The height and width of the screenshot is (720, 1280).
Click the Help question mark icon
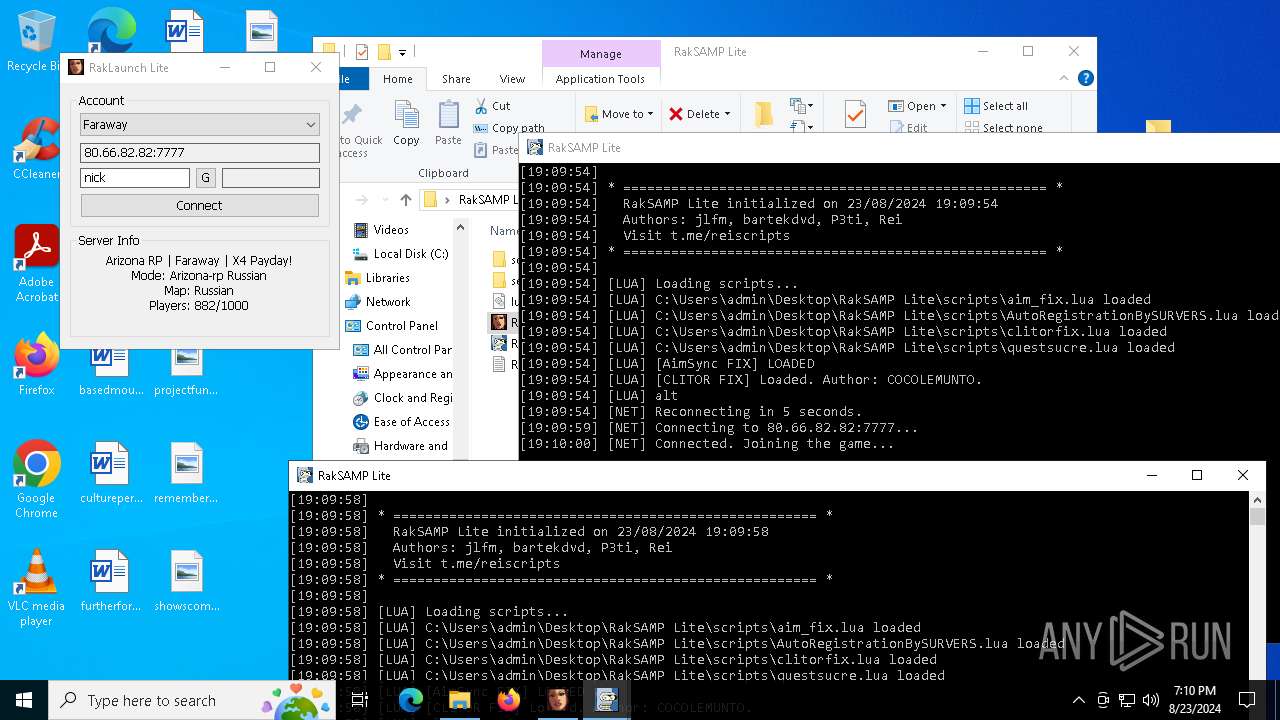[1086, 78]
